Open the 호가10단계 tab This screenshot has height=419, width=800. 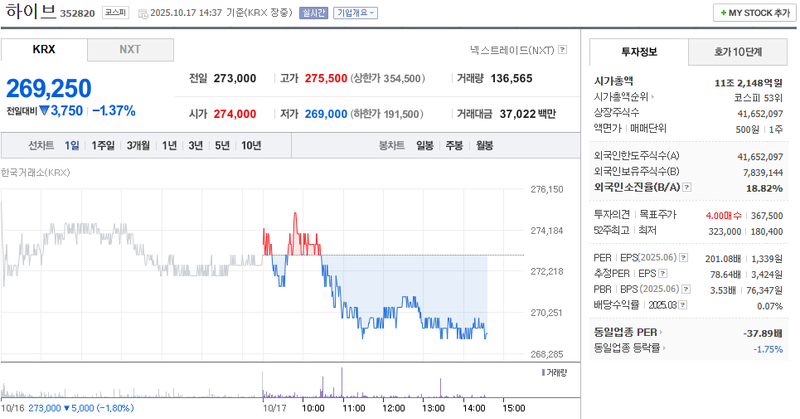[x=738, y=51]
